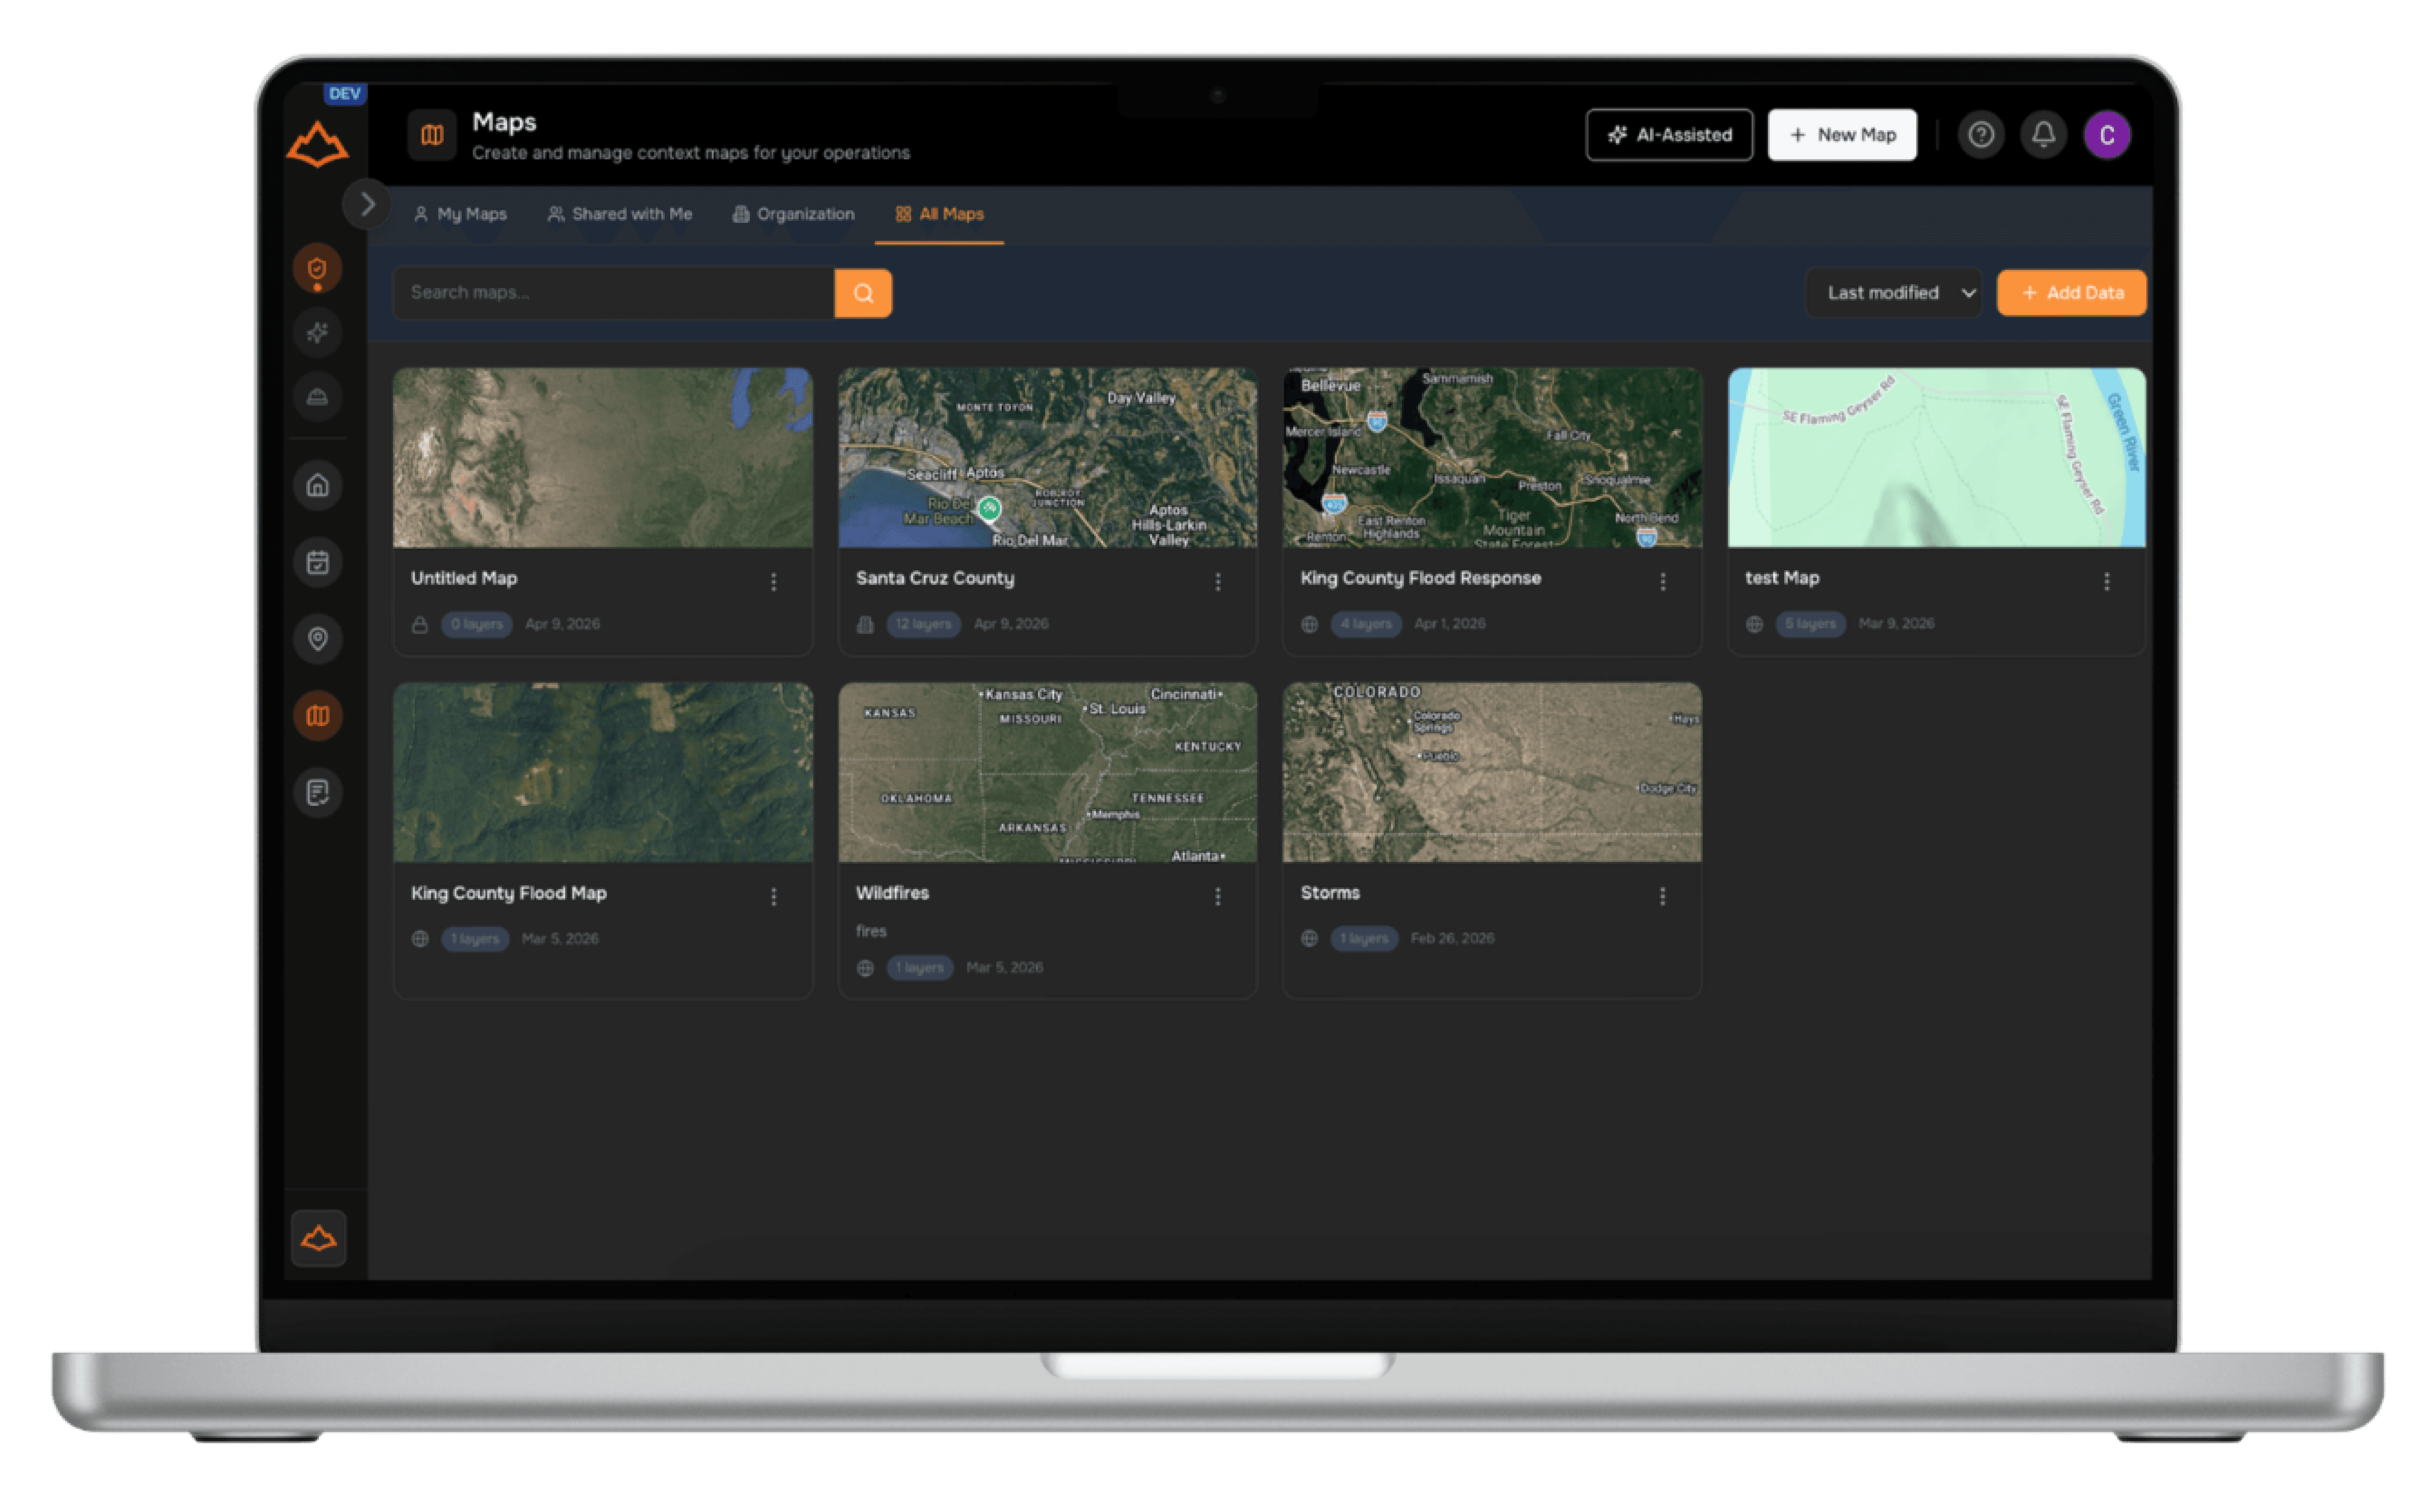This screenshot has height=1512, width=2429.
Task: Click the checklist document sidebar icon
Action: tap(317, 793)
